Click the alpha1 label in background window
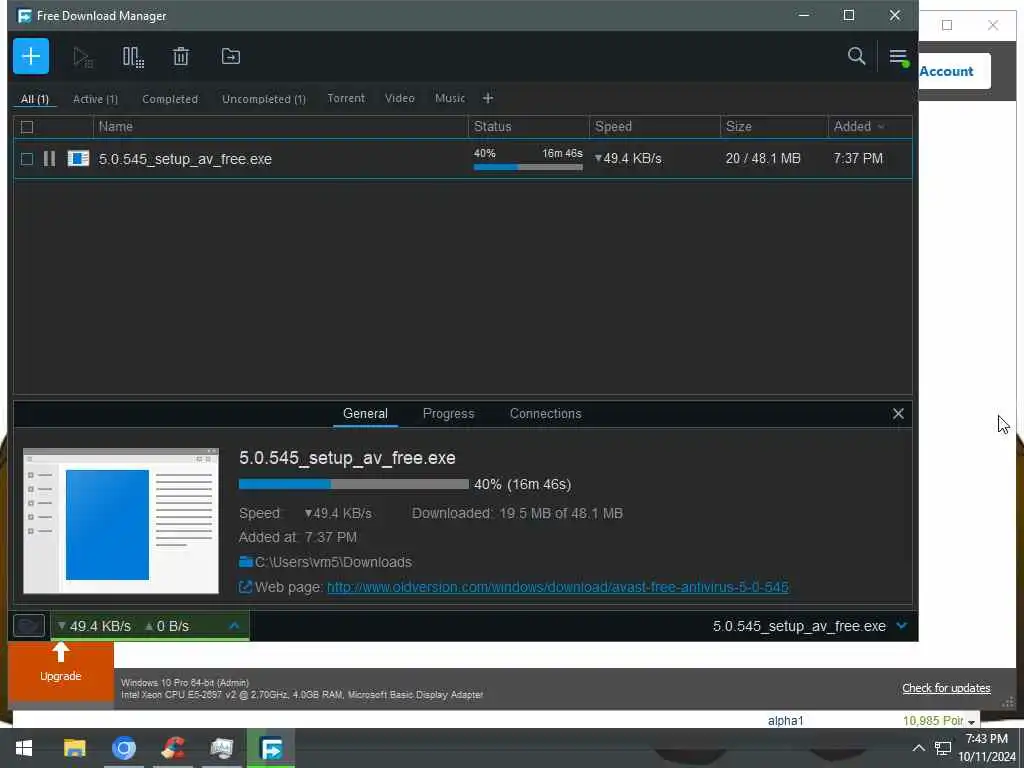 pos(785,720)
